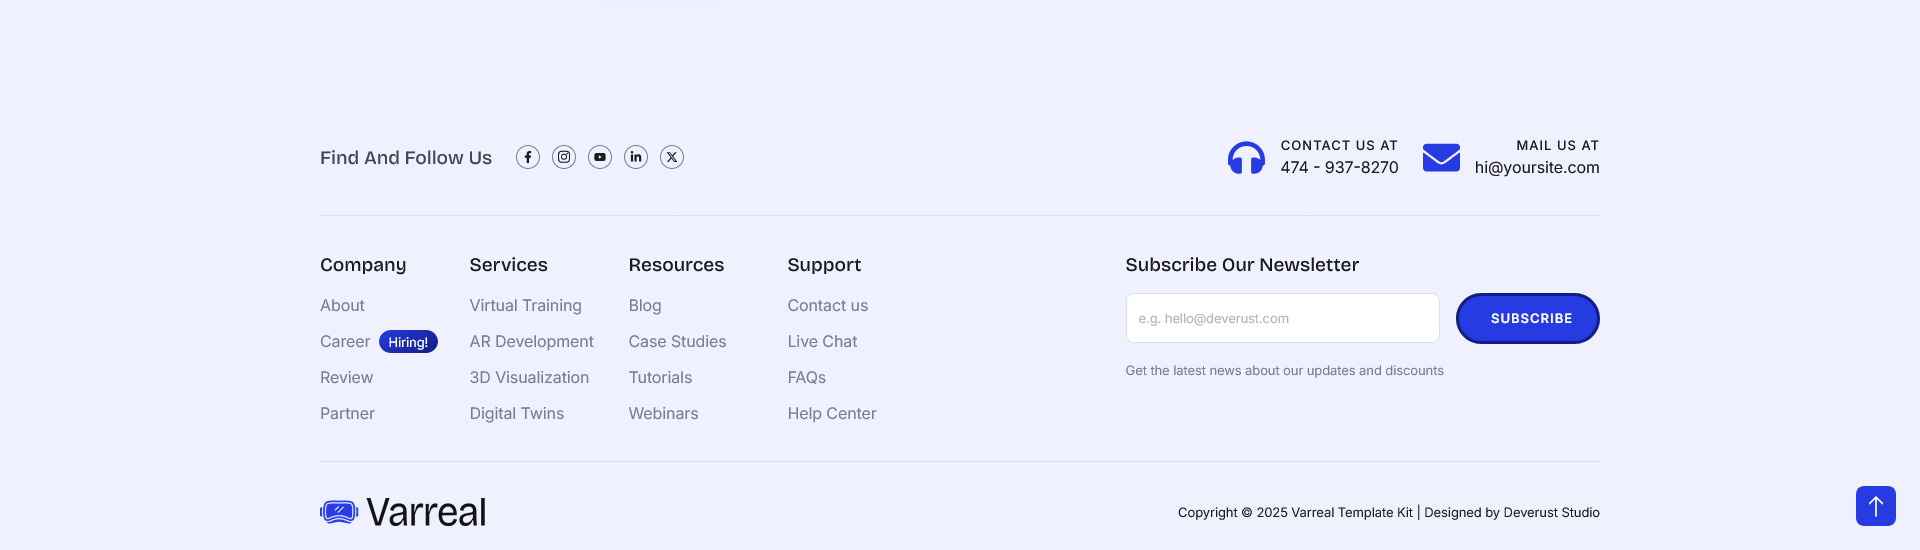Viewport: 1920px width, 550px height.
Task: Open the X (Twitter) social icon
Action: [672, 157]
